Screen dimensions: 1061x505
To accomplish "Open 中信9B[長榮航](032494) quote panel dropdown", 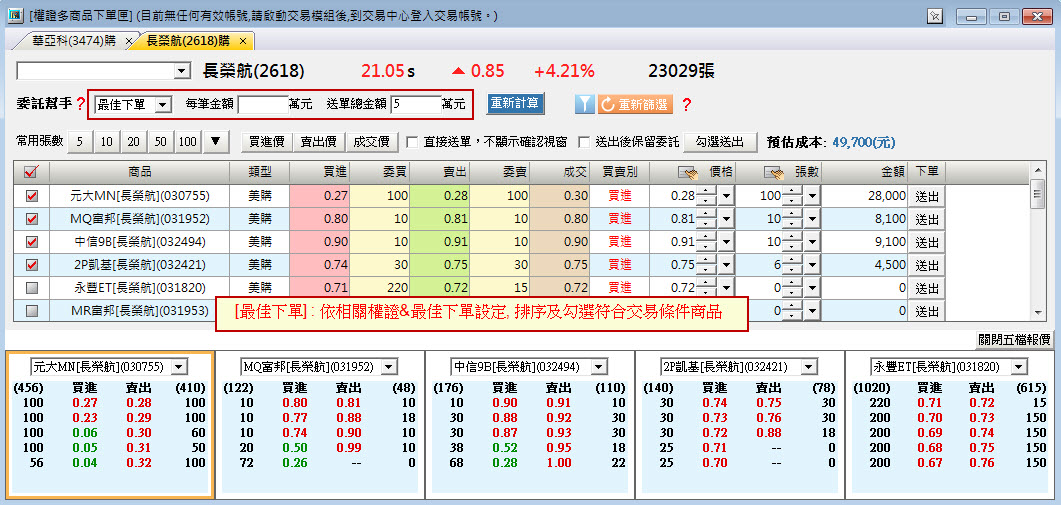I will coord(599,366).
